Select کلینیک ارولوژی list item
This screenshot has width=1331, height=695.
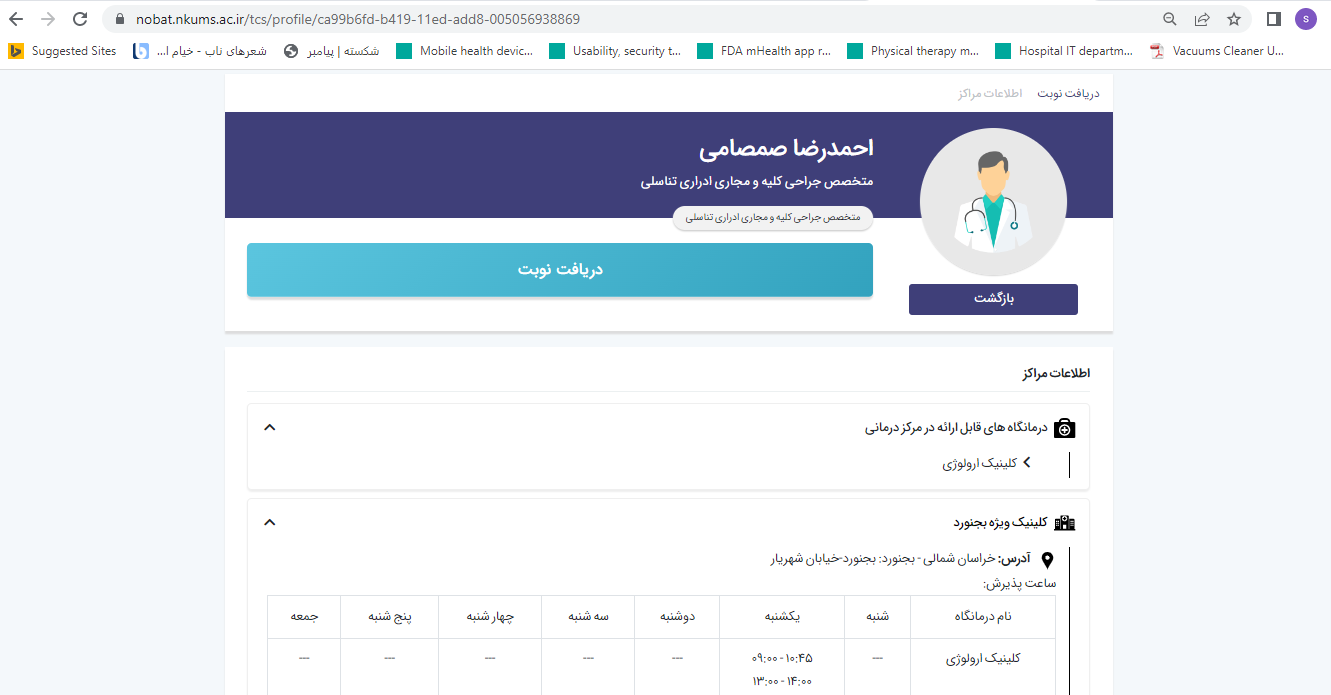point(980,464)
